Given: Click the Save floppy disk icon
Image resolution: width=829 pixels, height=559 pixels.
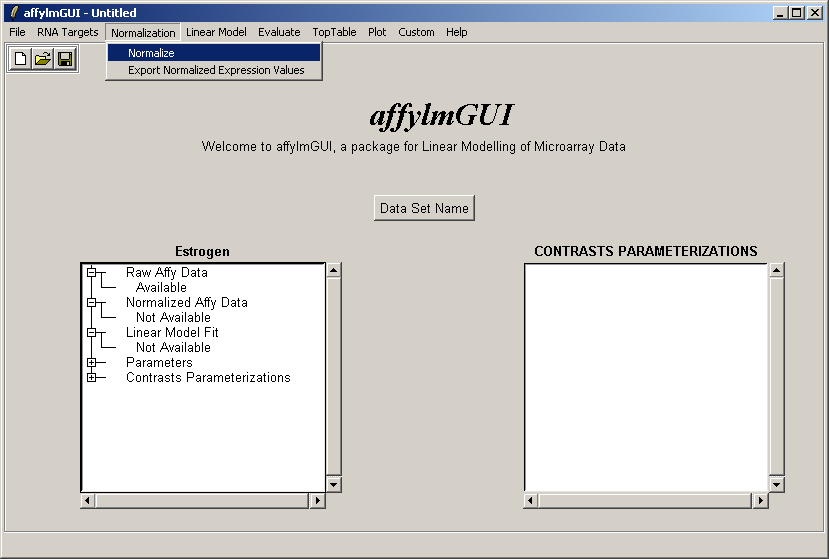Looking at the screenshot, I should pyautogui.click(x=65, y=59).
